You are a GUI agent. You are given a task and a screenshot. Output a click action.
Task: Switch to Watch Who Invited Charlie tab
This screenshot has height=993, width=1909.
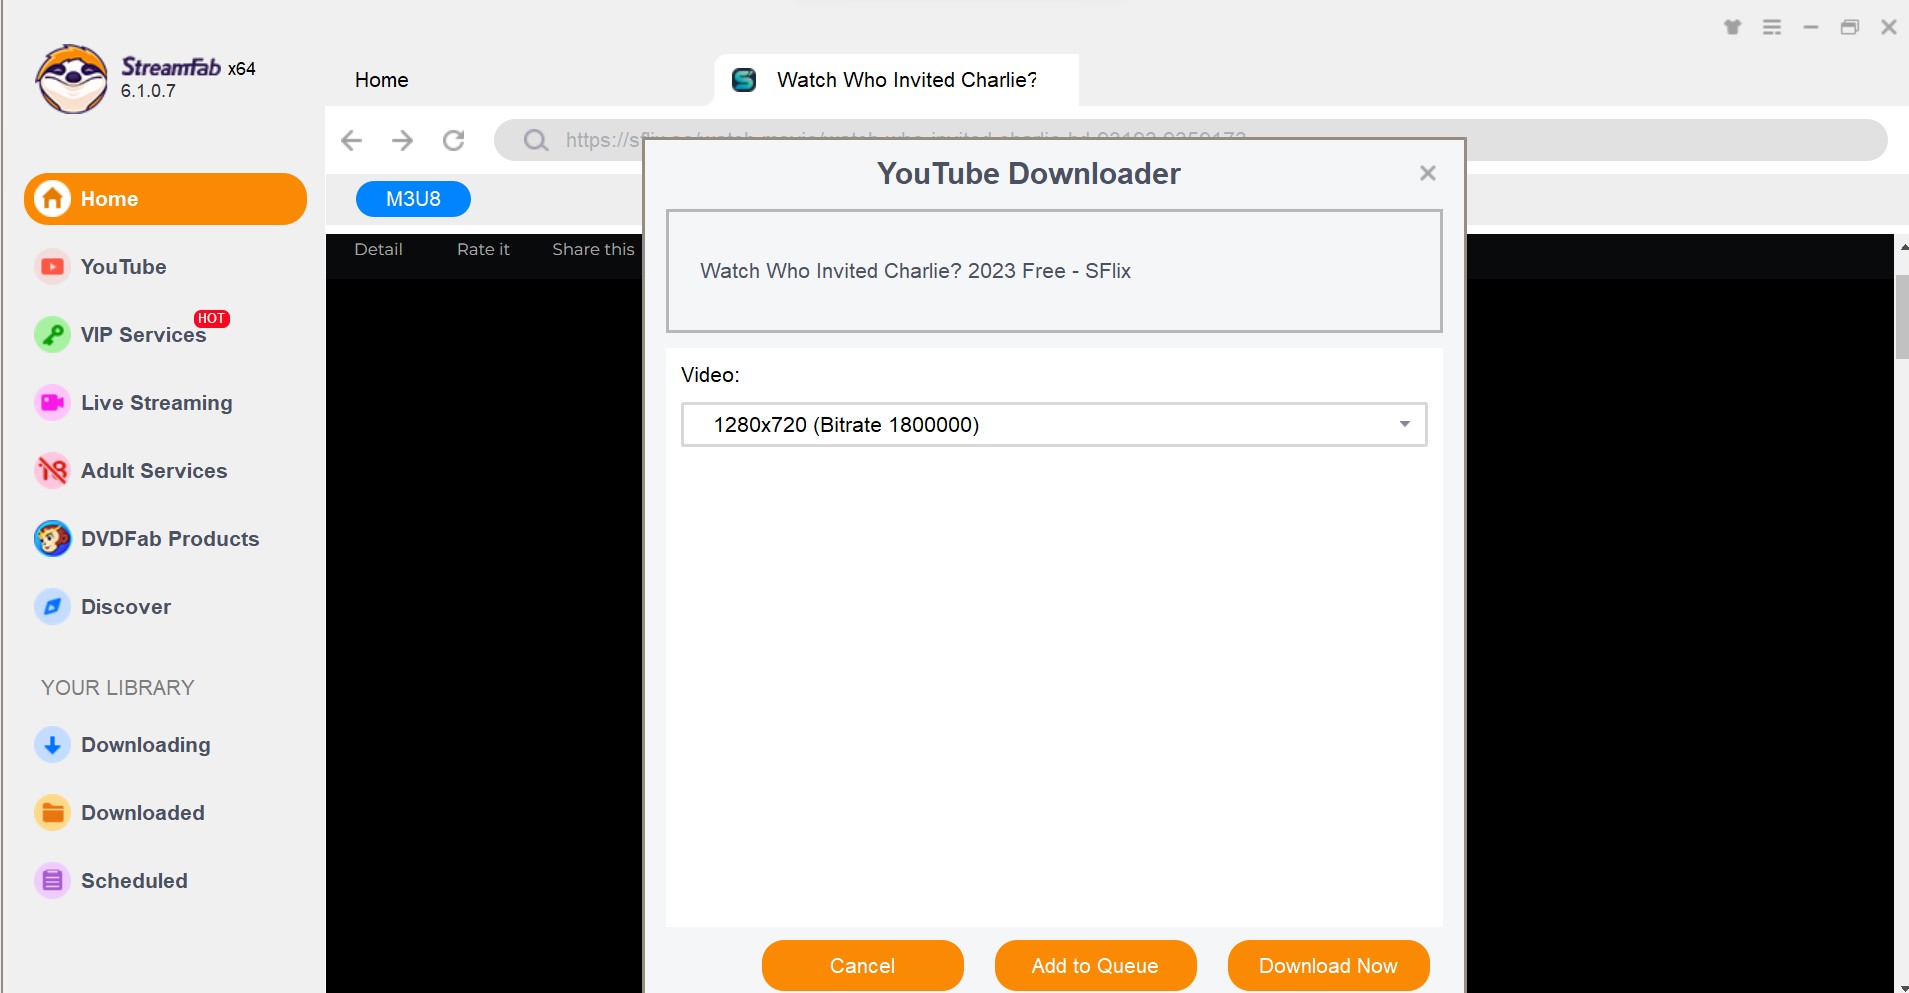click(x=897, y=80)
